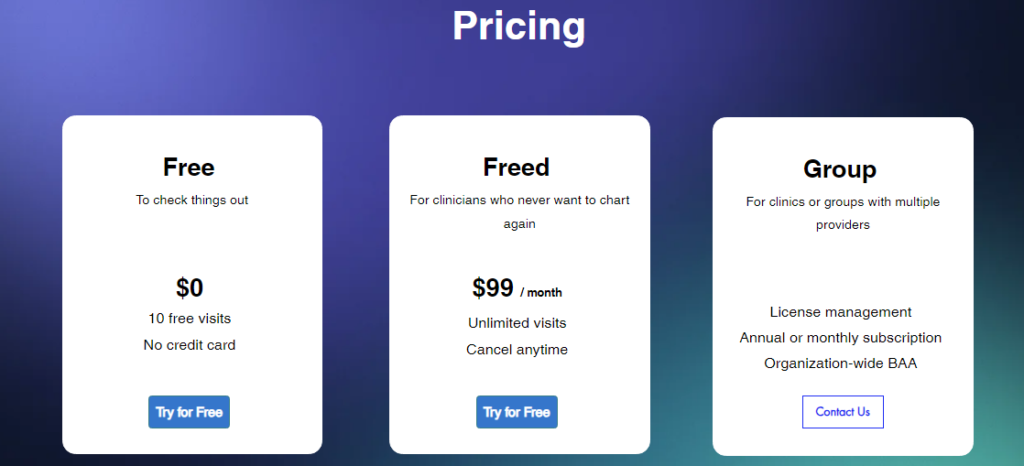Click the 'Unlimited visits' feature text
The image size is (1024, 466).
517,323
